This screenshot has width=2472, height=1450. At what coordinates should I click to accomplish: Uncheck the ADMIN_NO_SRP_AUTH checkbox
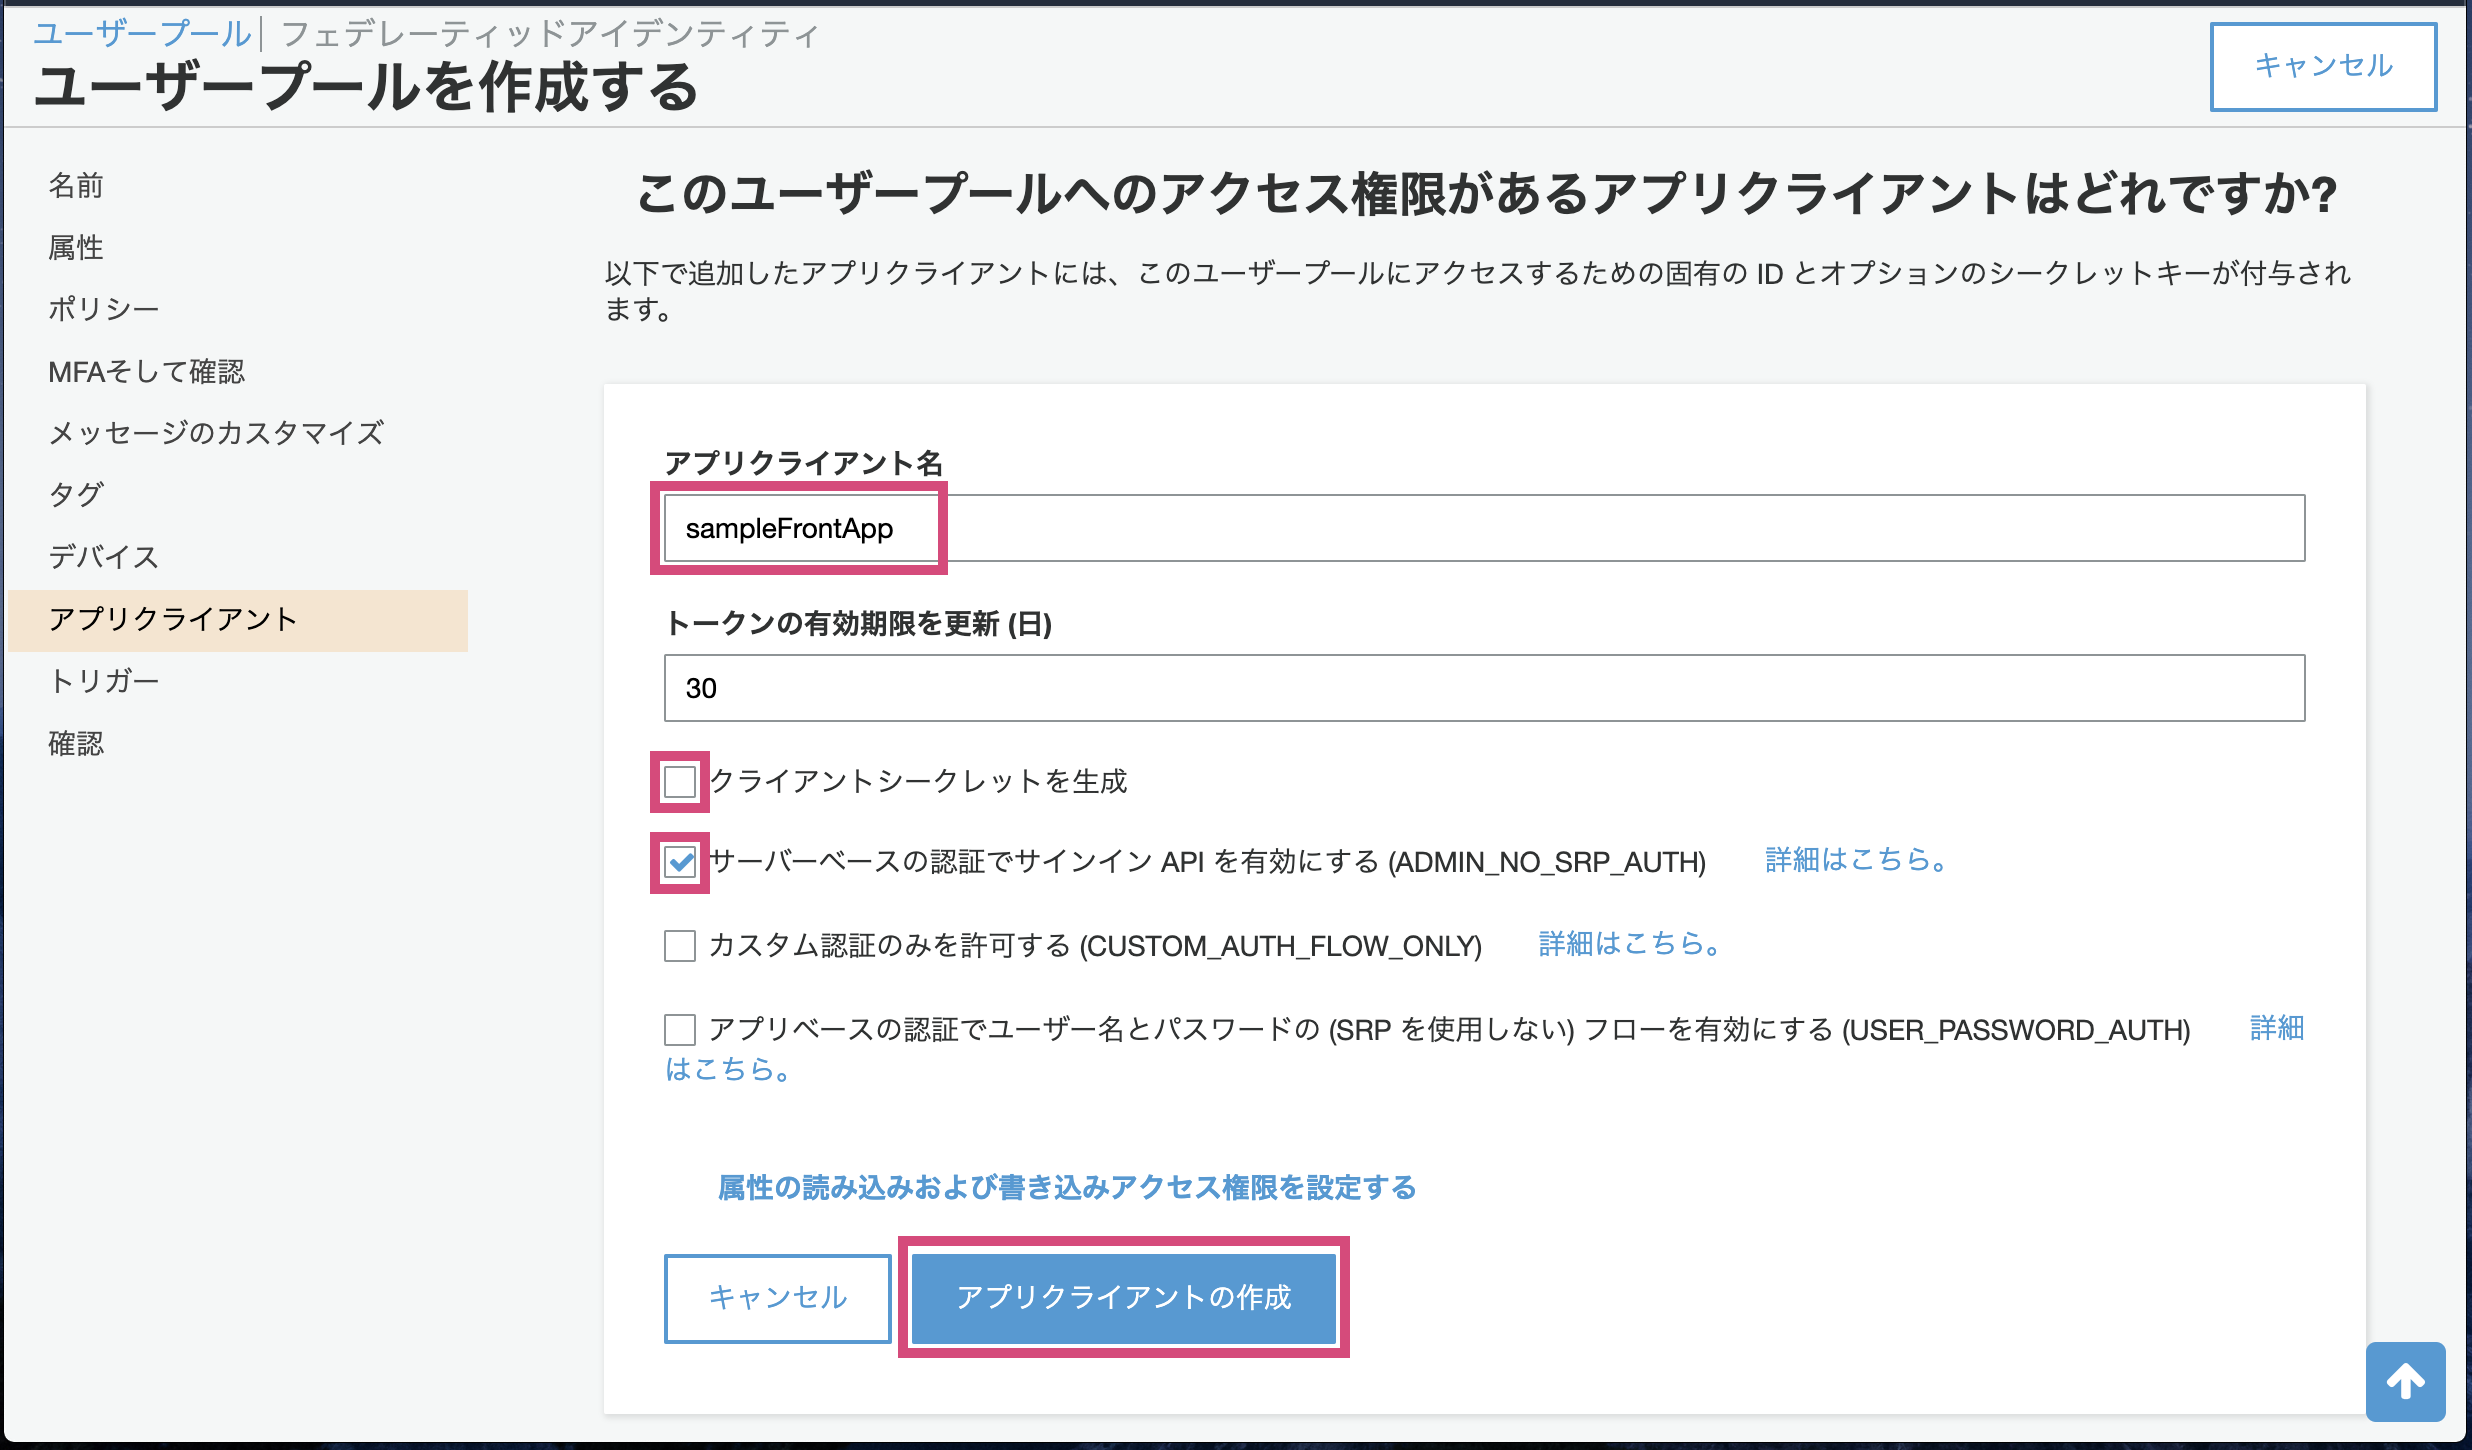click(680, 862)
